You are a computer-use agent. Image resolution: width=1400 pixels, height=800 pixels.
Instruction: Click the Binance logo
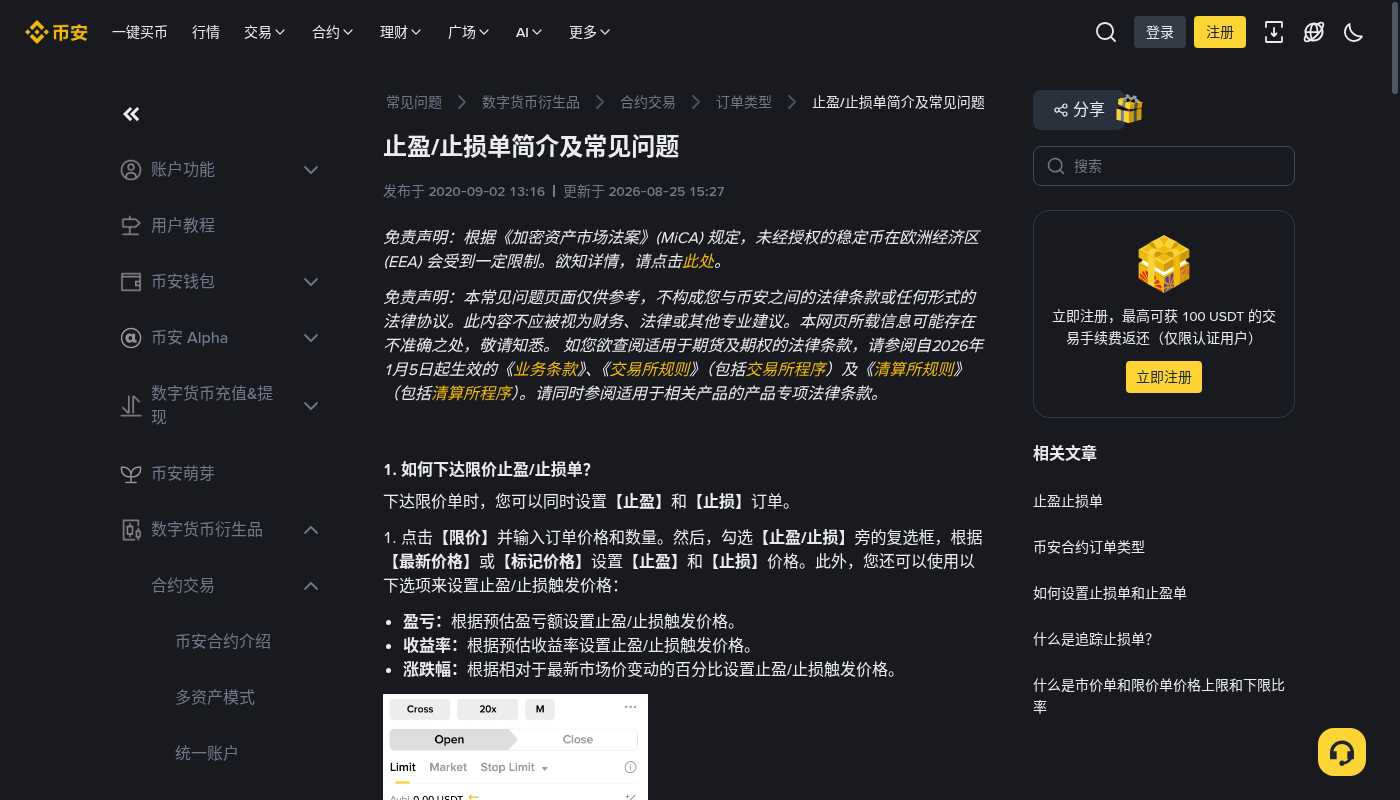coord(56,32)
